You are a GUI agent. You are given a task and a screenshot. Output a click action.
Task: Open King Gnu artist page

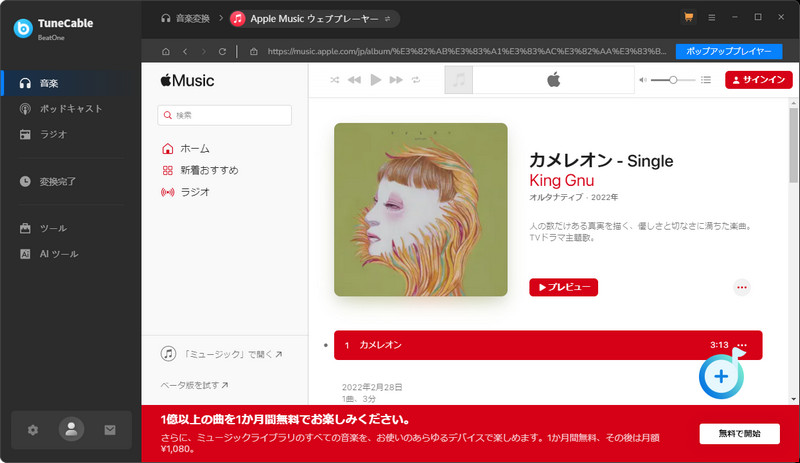click(561, 180)
